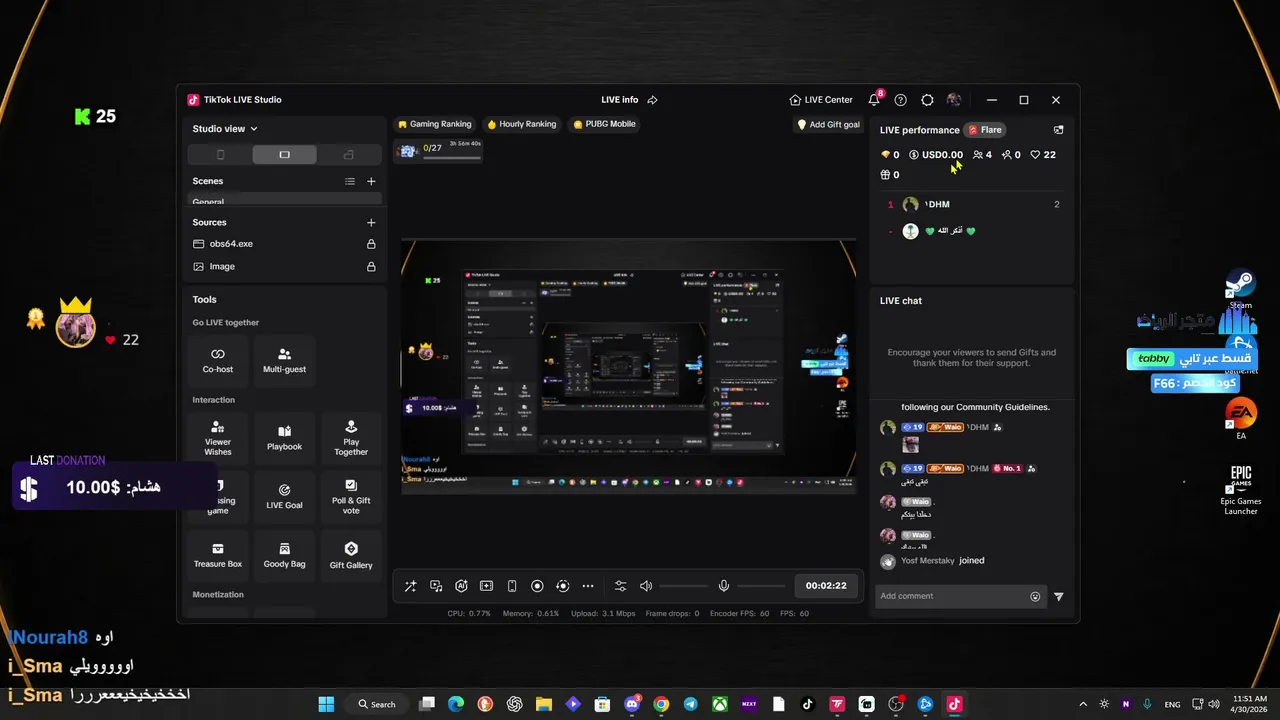Click the 0/27 ranking progress widget
Viewport: 1280px width, 720px height.
click(440, 149)
